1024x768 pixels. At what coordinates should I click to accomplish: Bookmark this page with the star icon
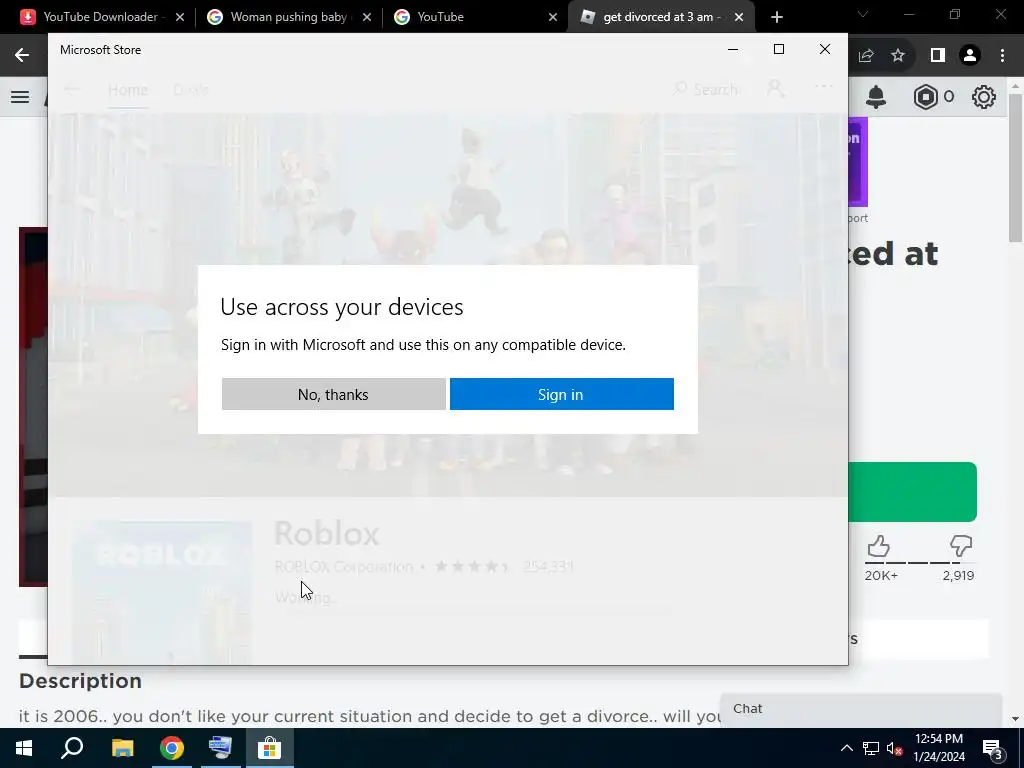pyautogui.click(x=898, y=56)
